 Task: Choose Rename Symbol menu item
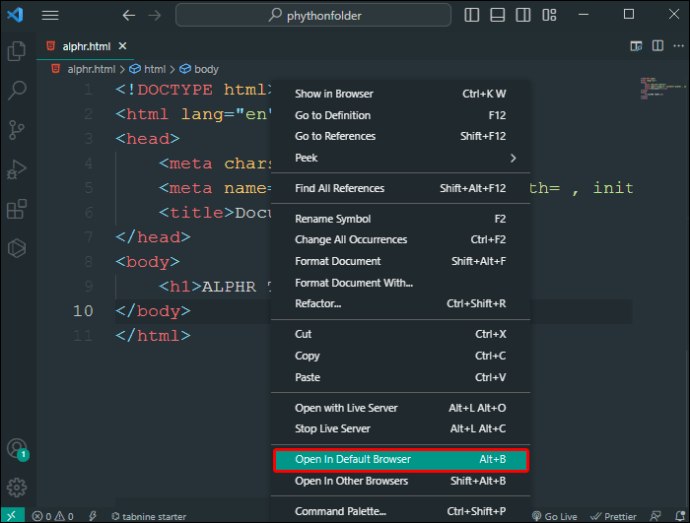[x=400, y=219]
